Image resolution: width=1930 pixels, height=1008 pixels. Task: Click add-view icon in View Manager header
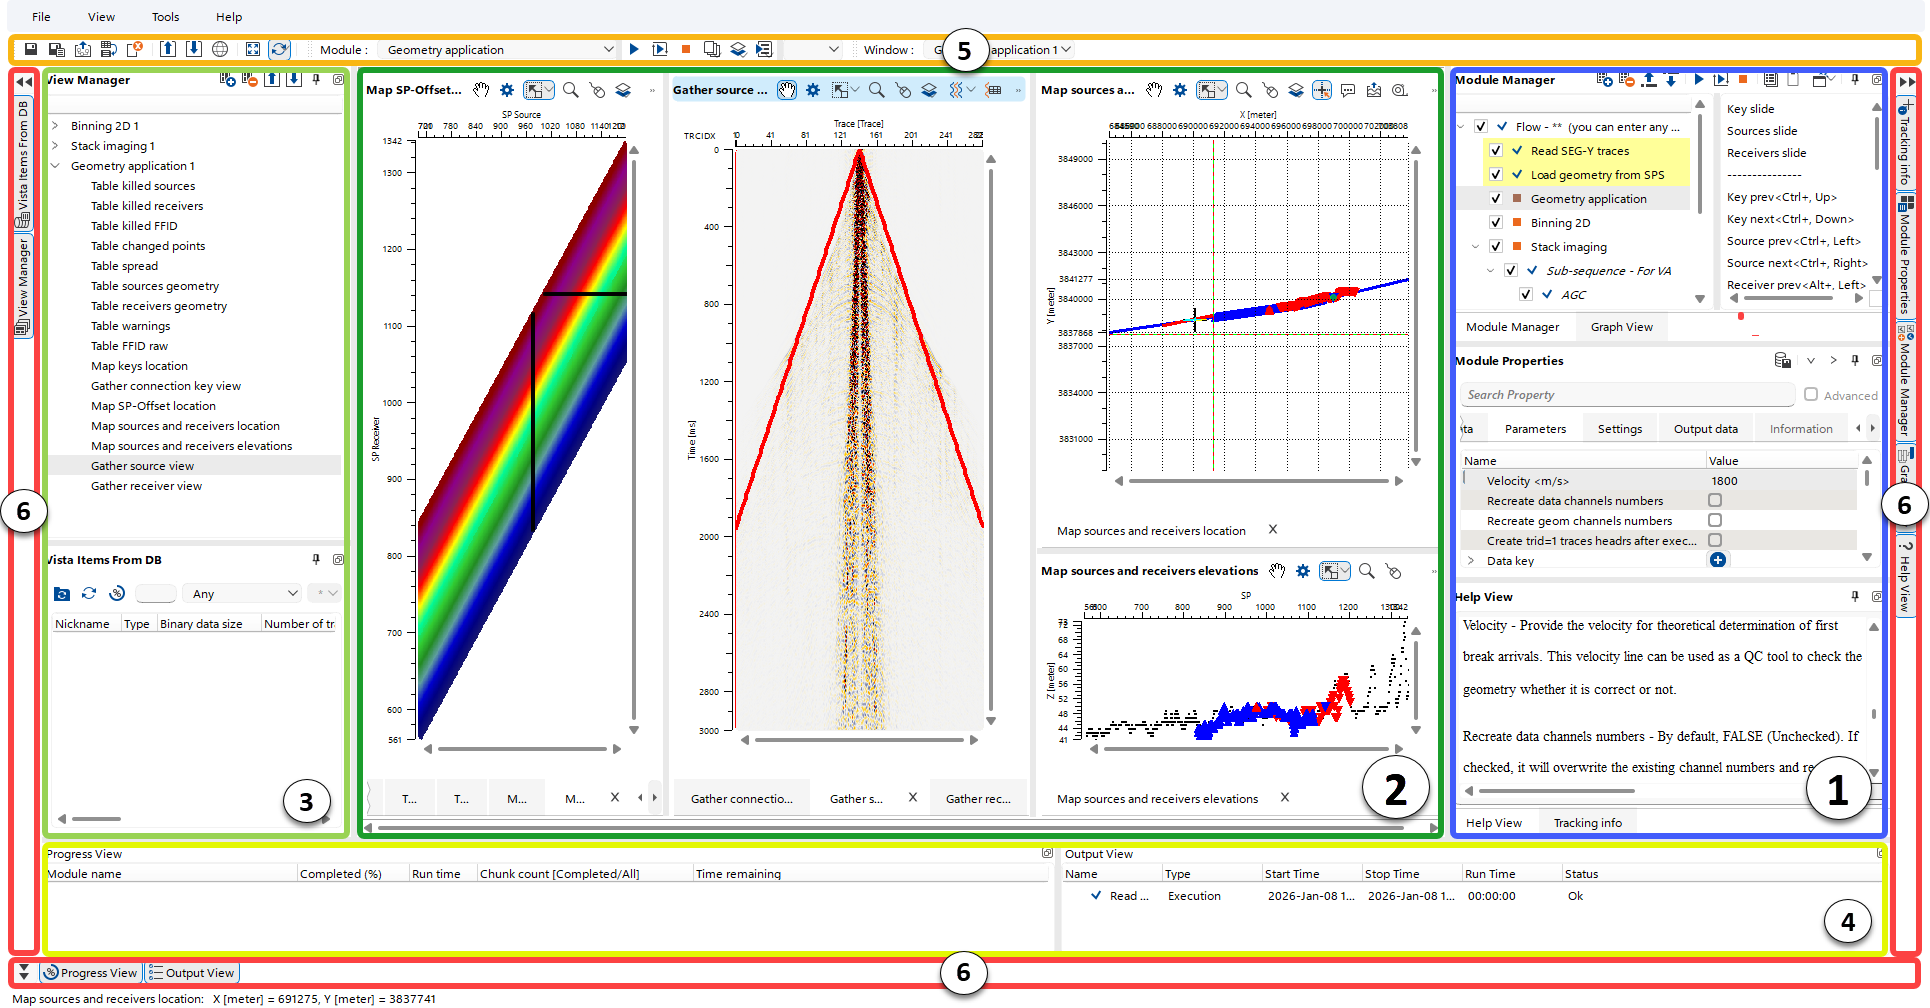228,80
